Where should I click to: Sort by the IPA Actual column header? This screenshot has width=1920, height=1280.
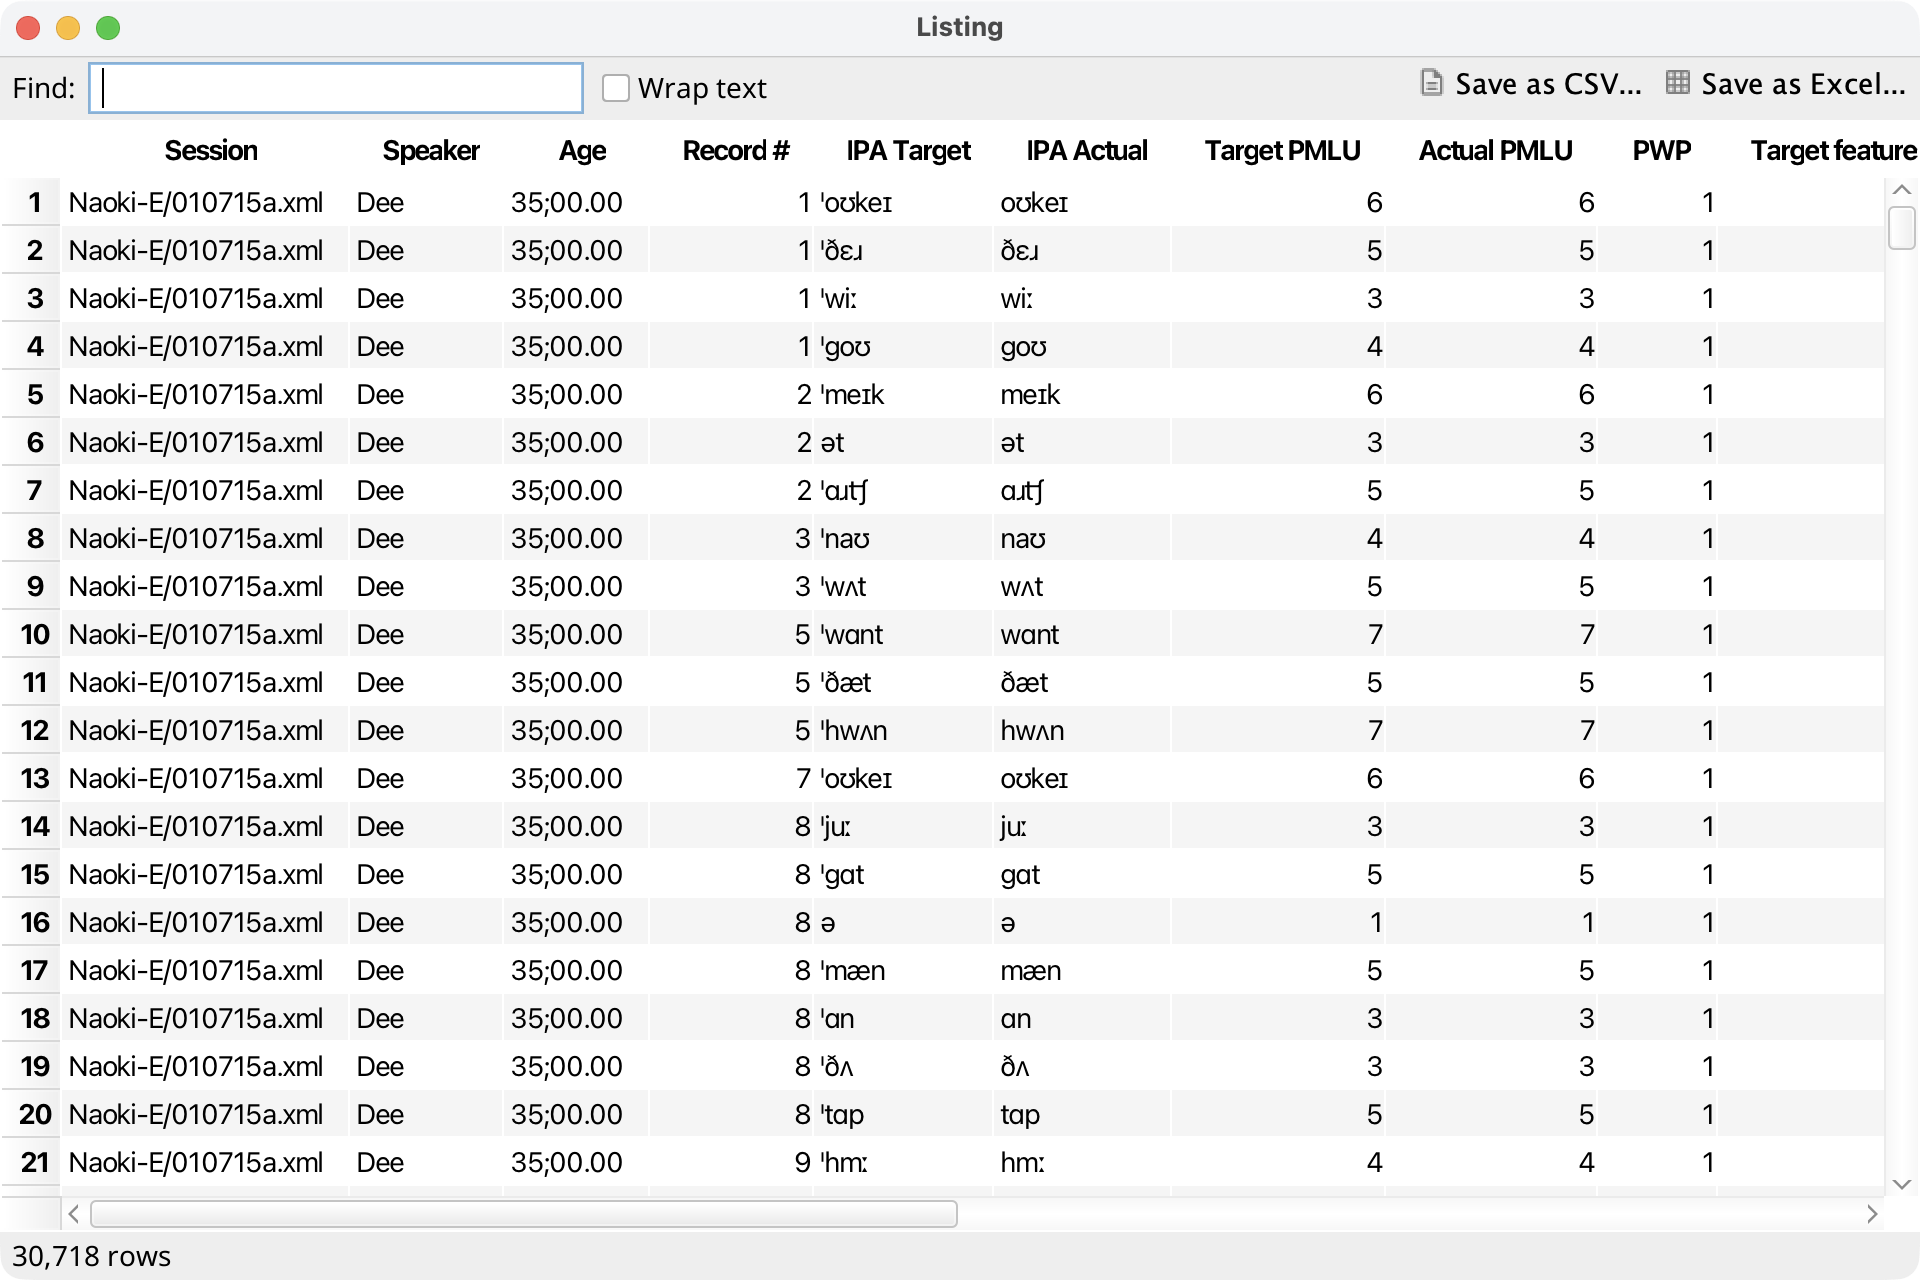tap(1087, 151)
